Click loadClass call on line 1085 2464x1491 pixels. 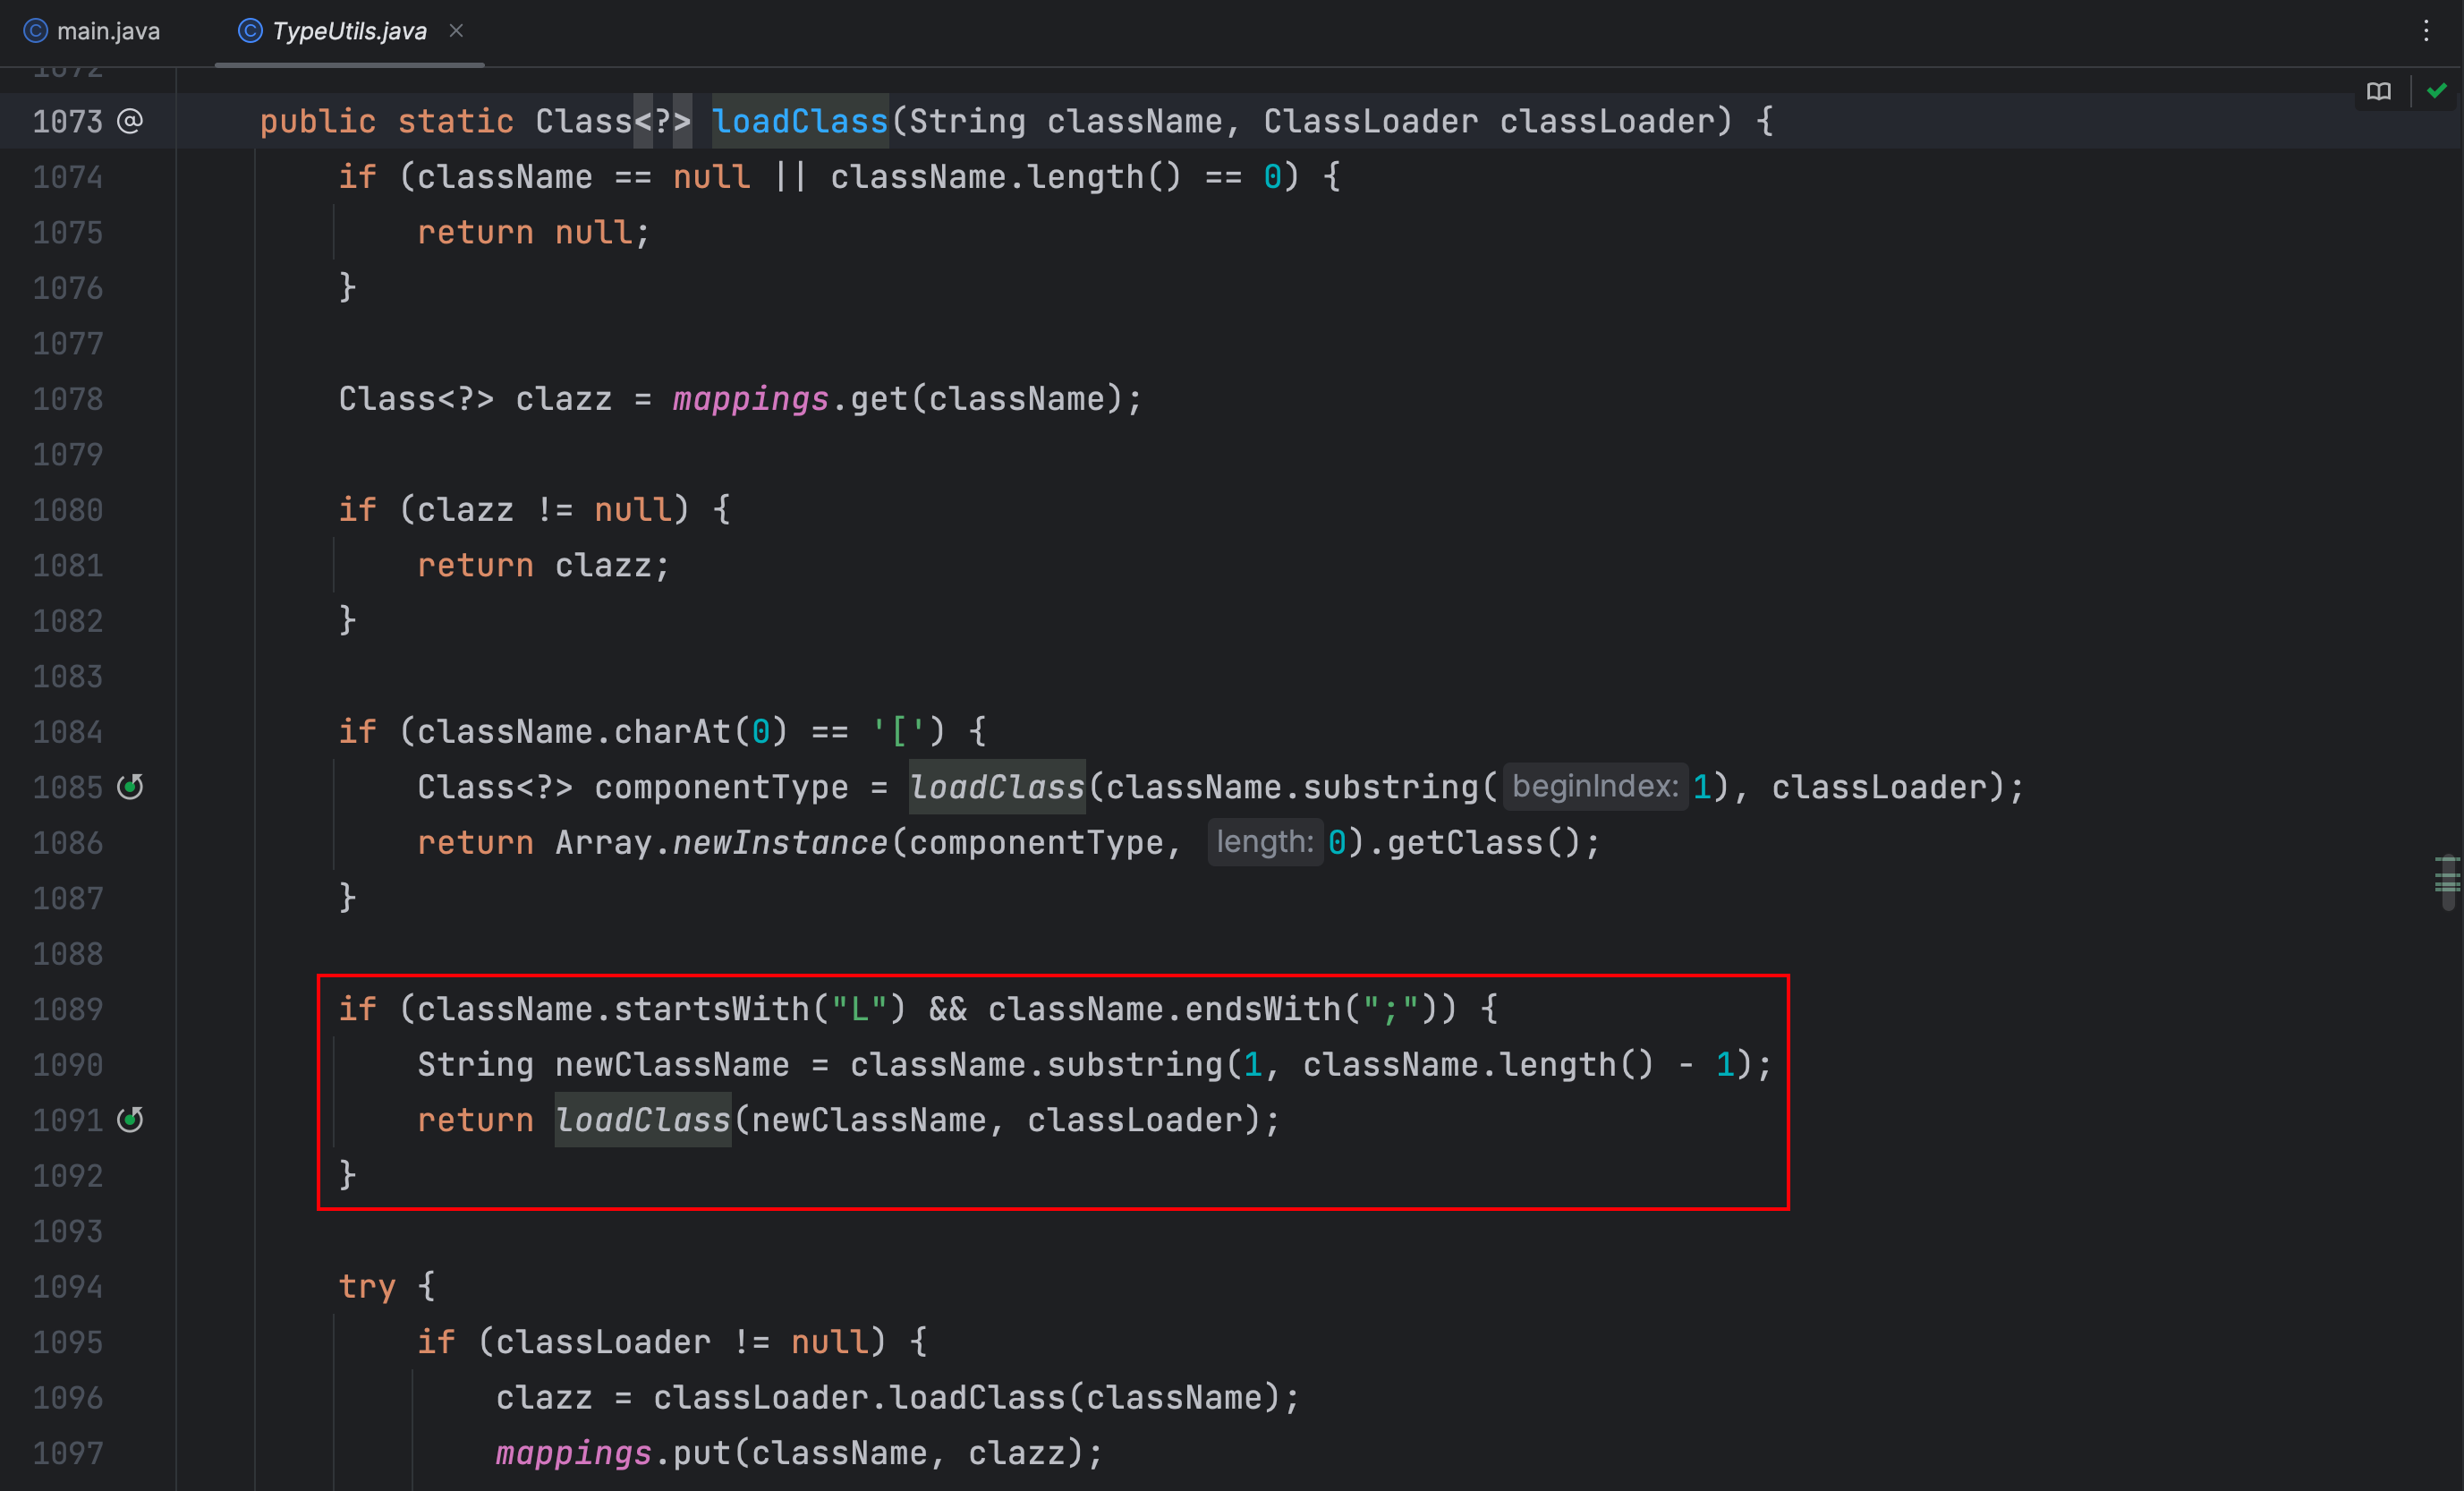(x=997, y=787)
